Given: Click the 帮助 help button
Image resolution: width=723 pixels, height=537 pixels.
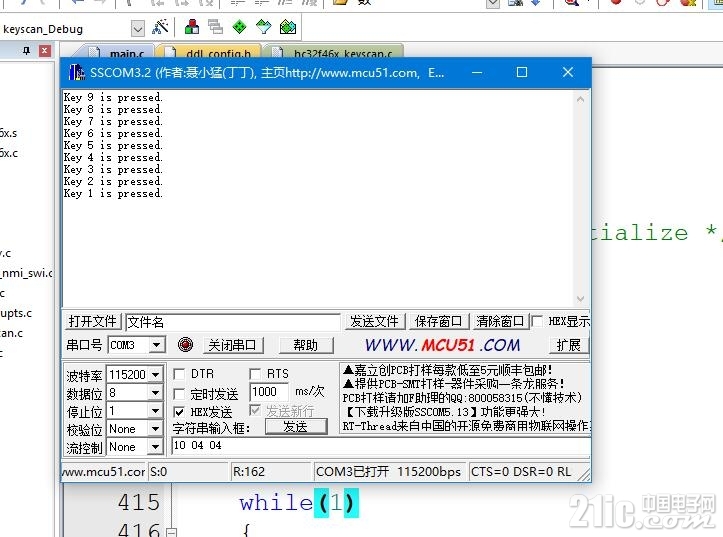Looking at the screenshot, I should click(305, 345).
